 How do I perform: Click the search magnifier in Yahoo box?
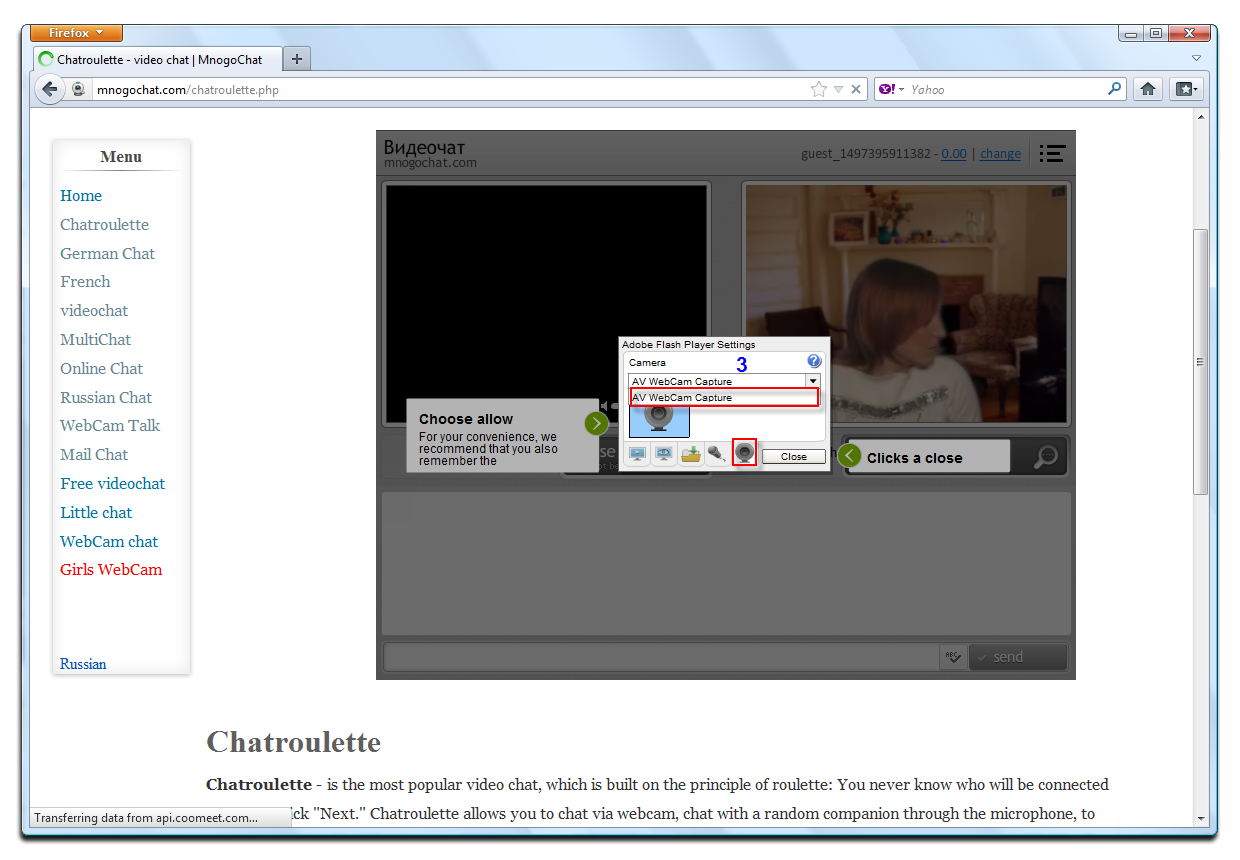tap(1115, 89)
